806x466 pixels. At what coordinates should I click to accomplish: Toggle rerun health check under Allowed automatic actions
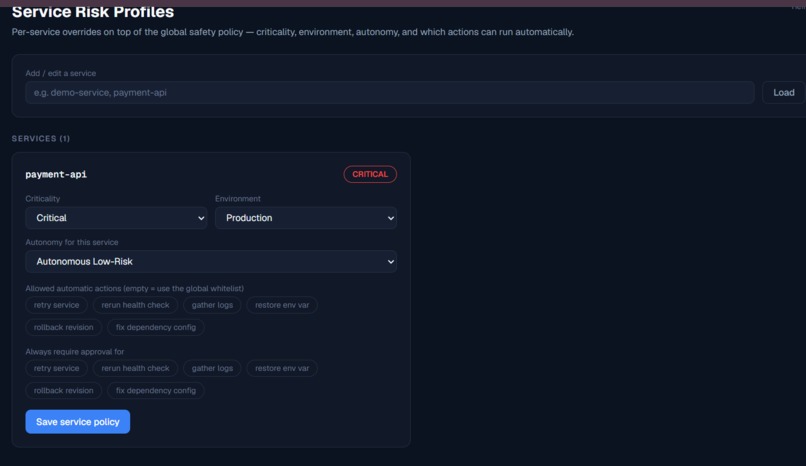tap(135, 305)
